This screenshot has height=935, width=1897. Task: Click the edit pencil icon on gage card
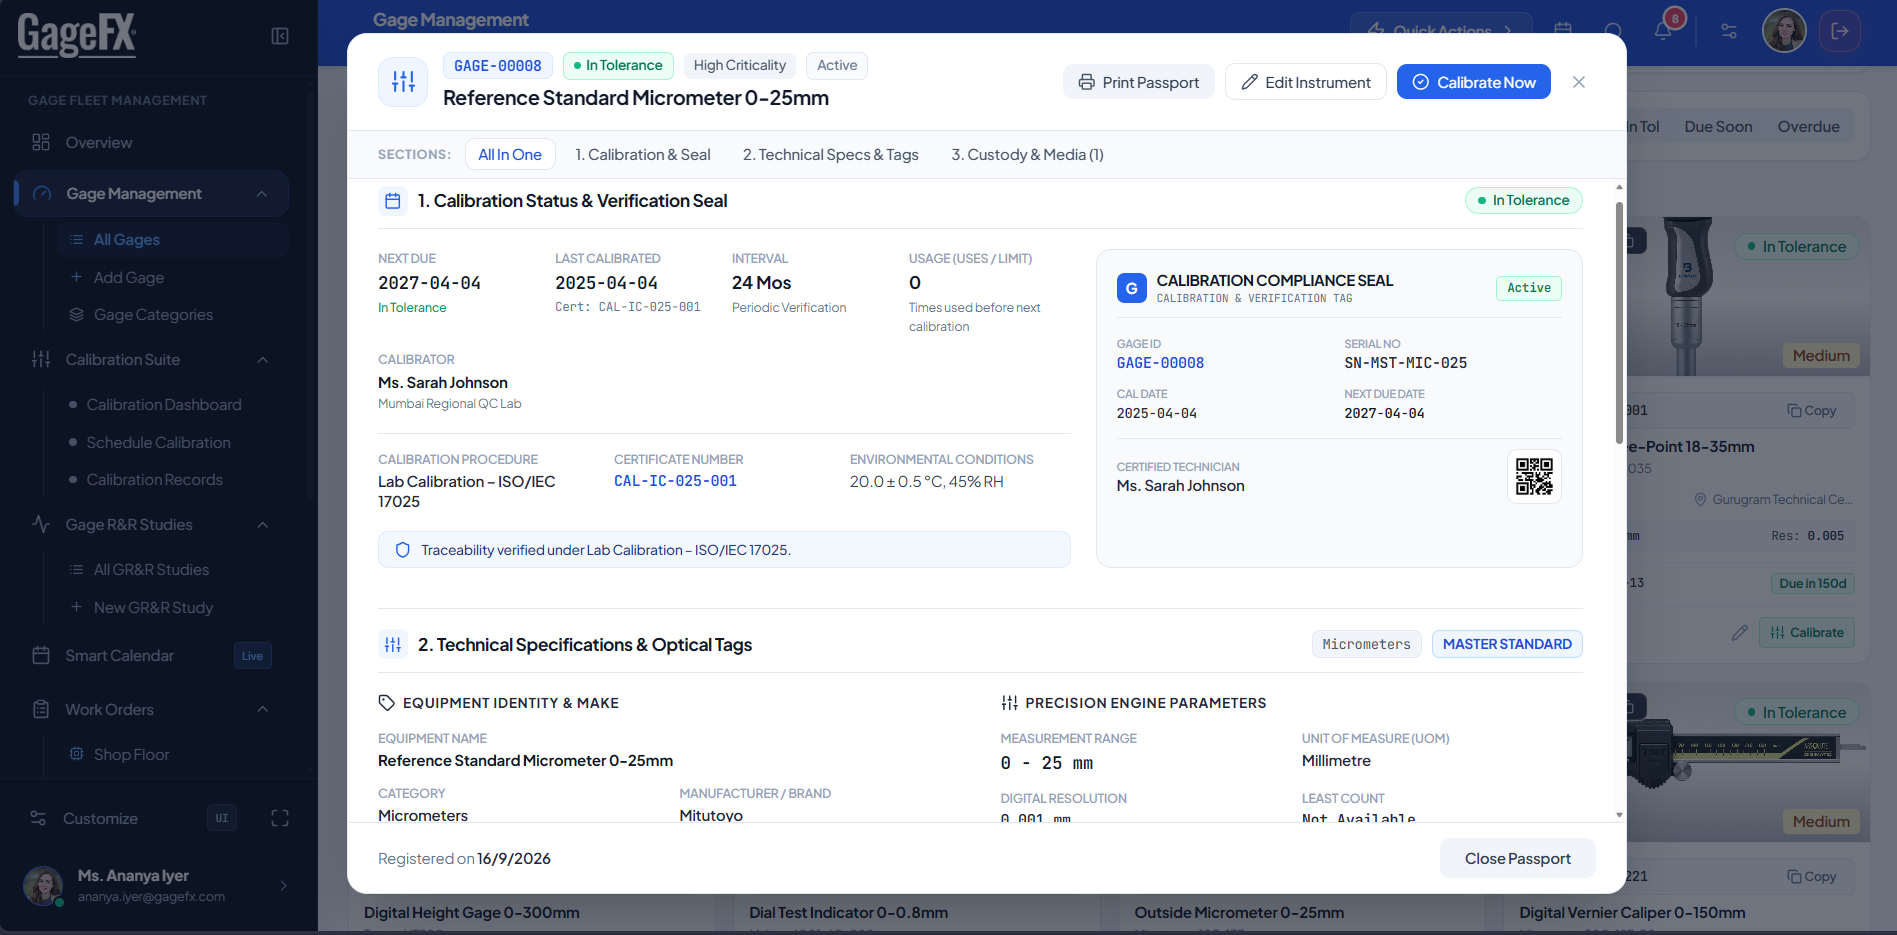click(x=1740, y=632)
